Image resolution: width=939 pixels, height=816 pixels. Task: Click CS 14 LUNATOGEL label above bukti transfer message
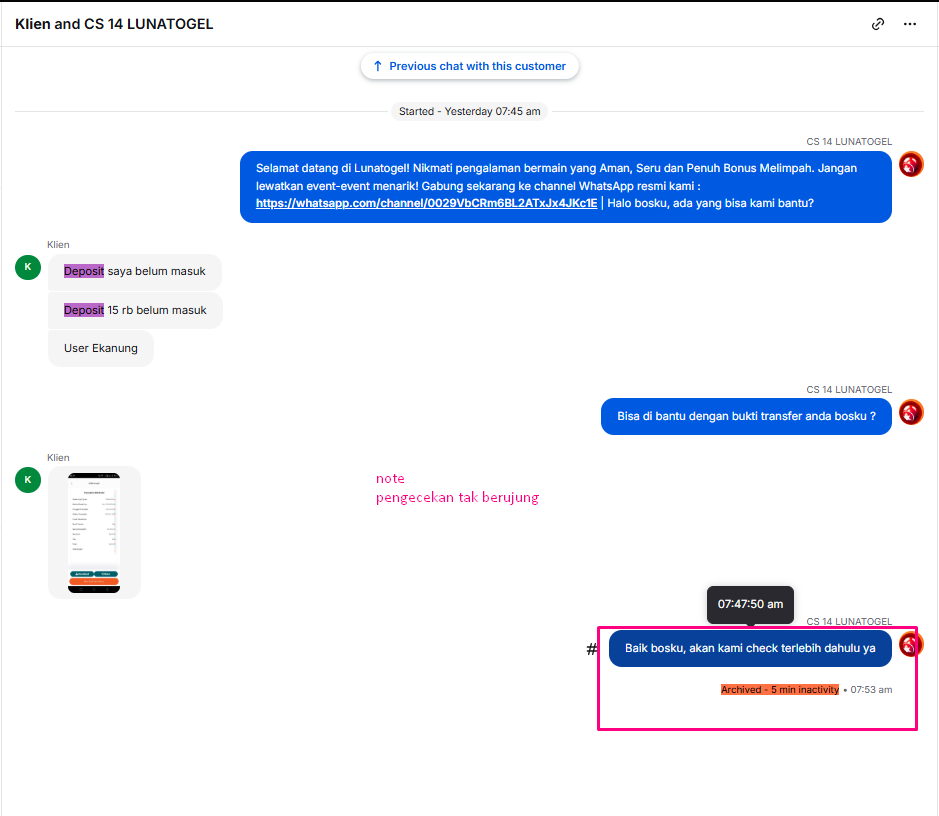click(849, 390)
